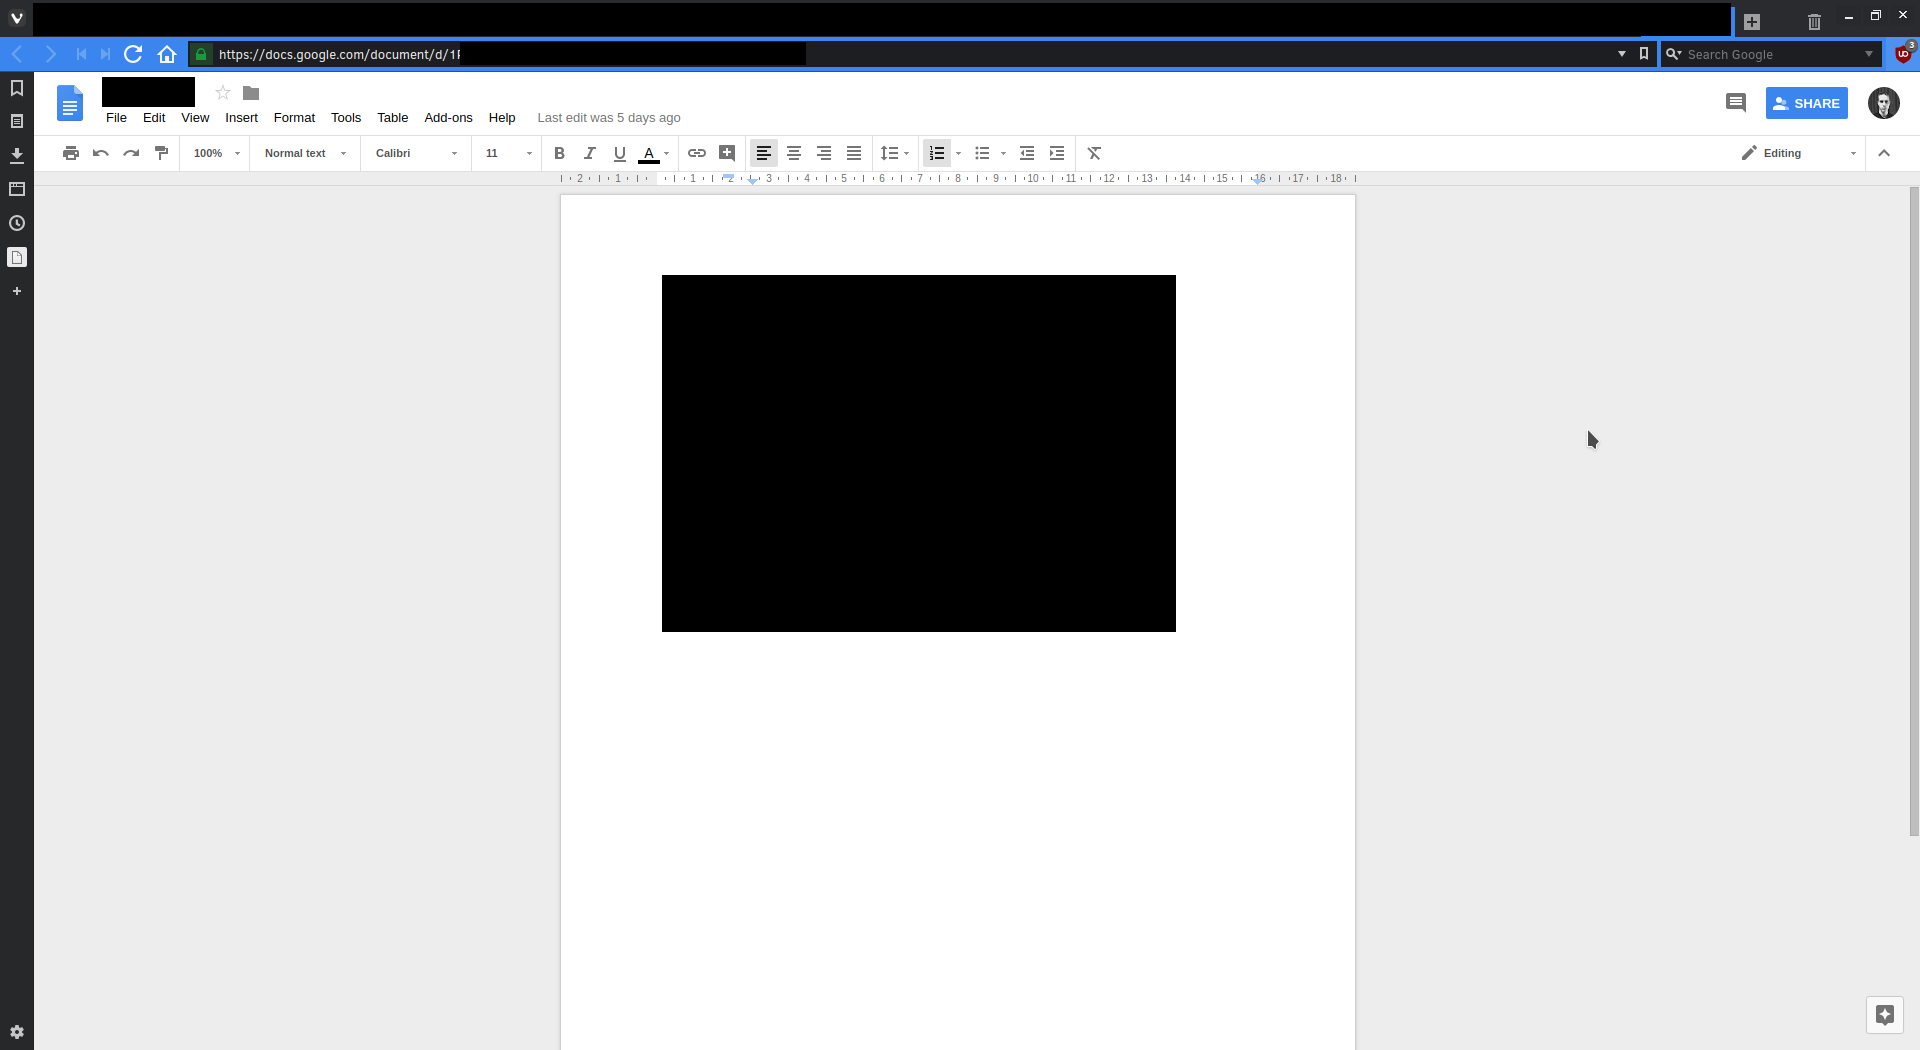The height and width of the screenshot is (1050, 1920).
Task: Open the Google account avatar
Action: [x=1884, y=103]
